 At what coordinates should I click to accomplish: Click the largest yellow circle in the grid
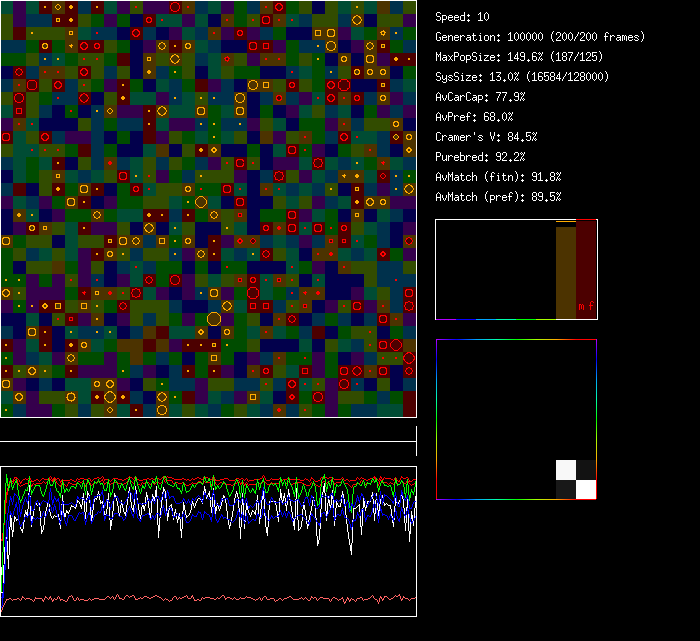(213, 319)
